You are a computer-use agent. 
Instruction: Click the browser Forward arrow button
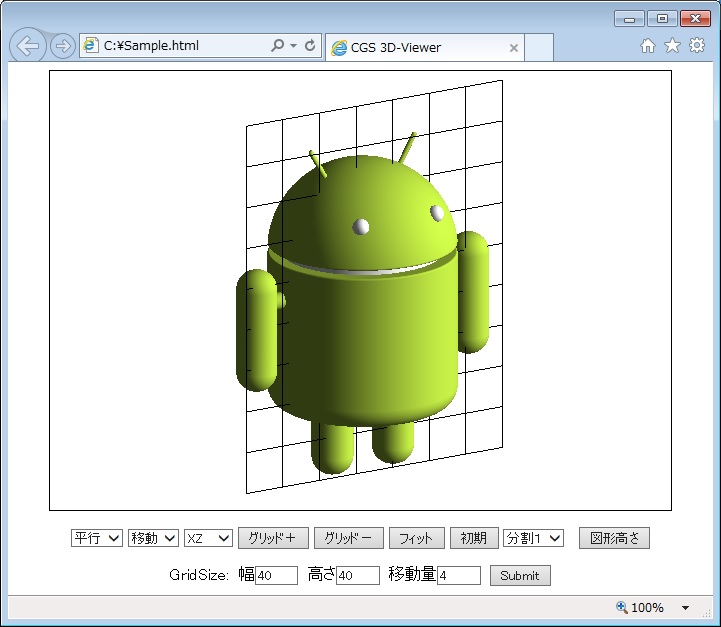tap(63, 46)
